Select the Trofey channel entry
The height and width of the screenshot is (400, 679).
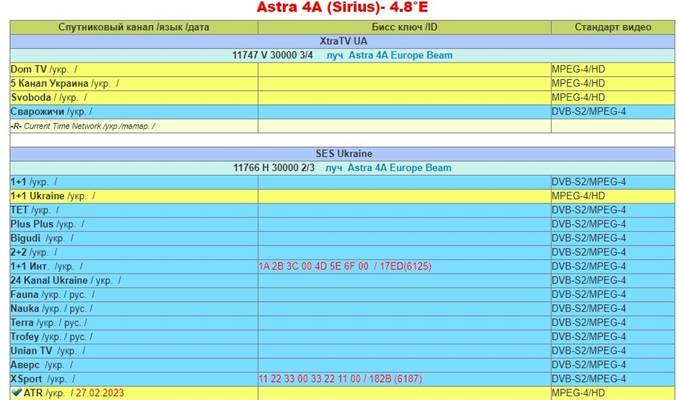24,337
